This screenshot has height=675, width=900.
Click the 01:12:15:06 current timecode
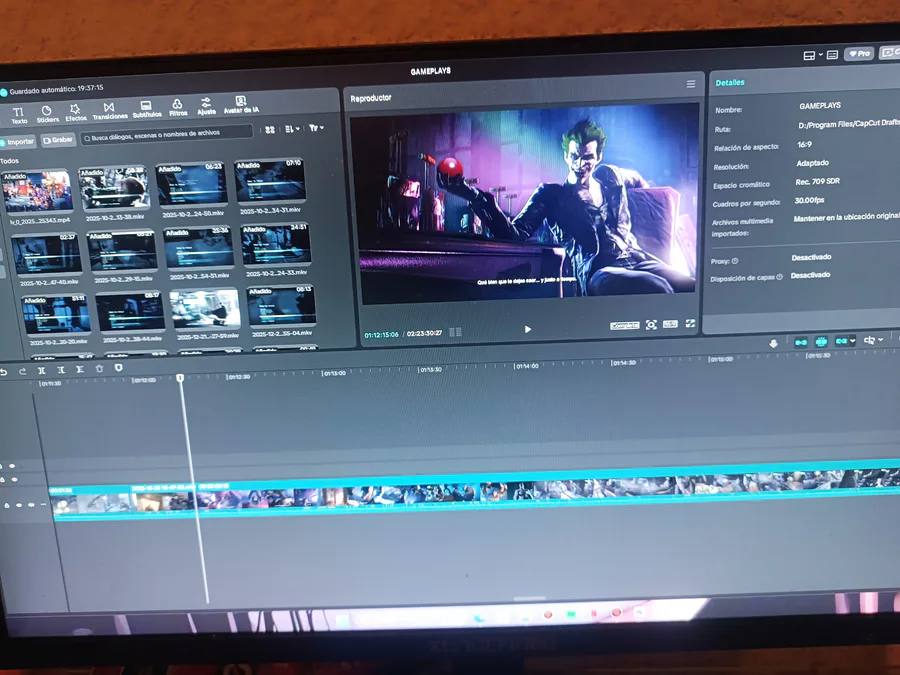381,335
